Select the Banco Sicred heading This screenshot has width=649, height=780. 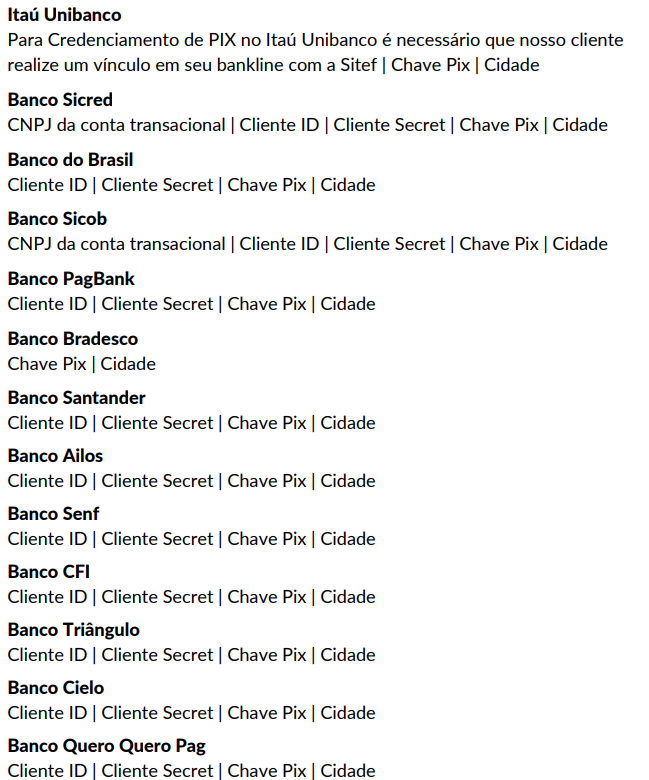pos(60,100)
